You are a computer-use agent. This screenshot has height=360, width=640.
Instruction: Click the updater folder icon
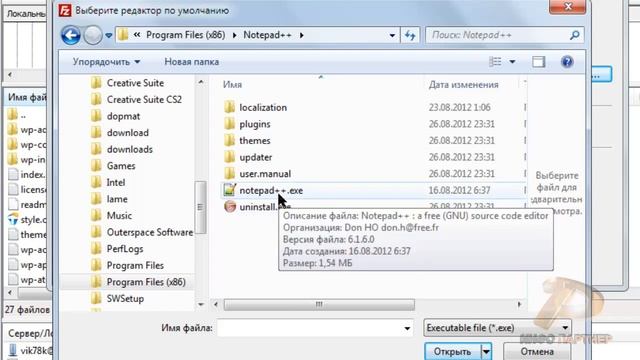230,157
